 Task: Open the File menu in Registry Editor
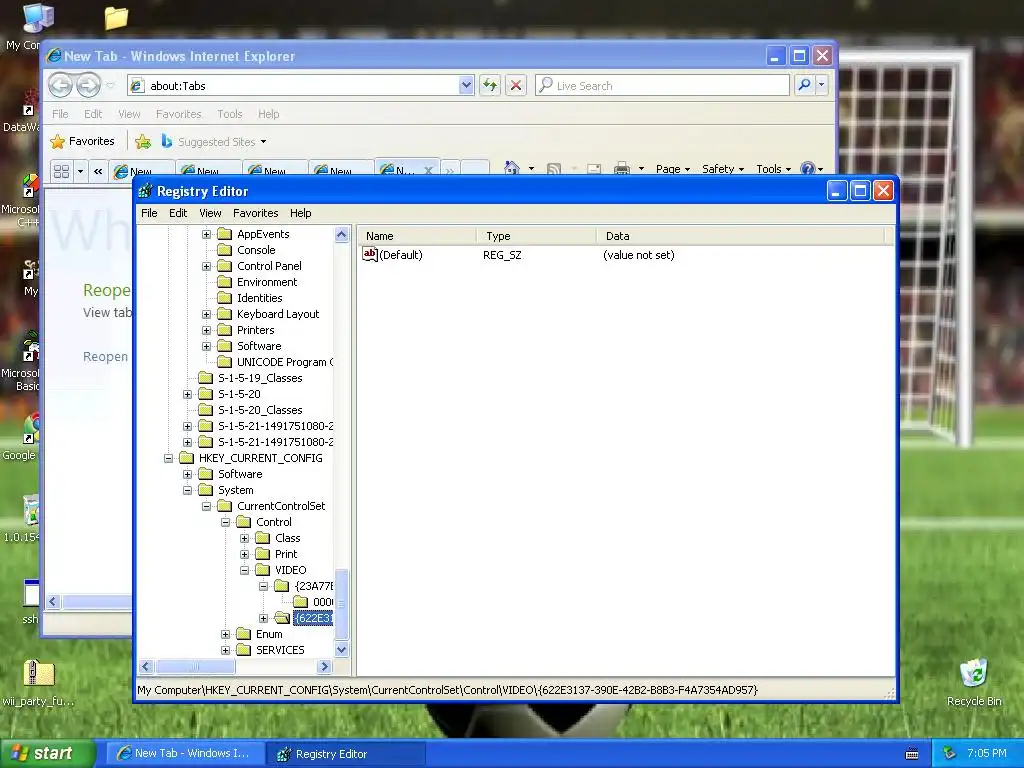(149, 213)
